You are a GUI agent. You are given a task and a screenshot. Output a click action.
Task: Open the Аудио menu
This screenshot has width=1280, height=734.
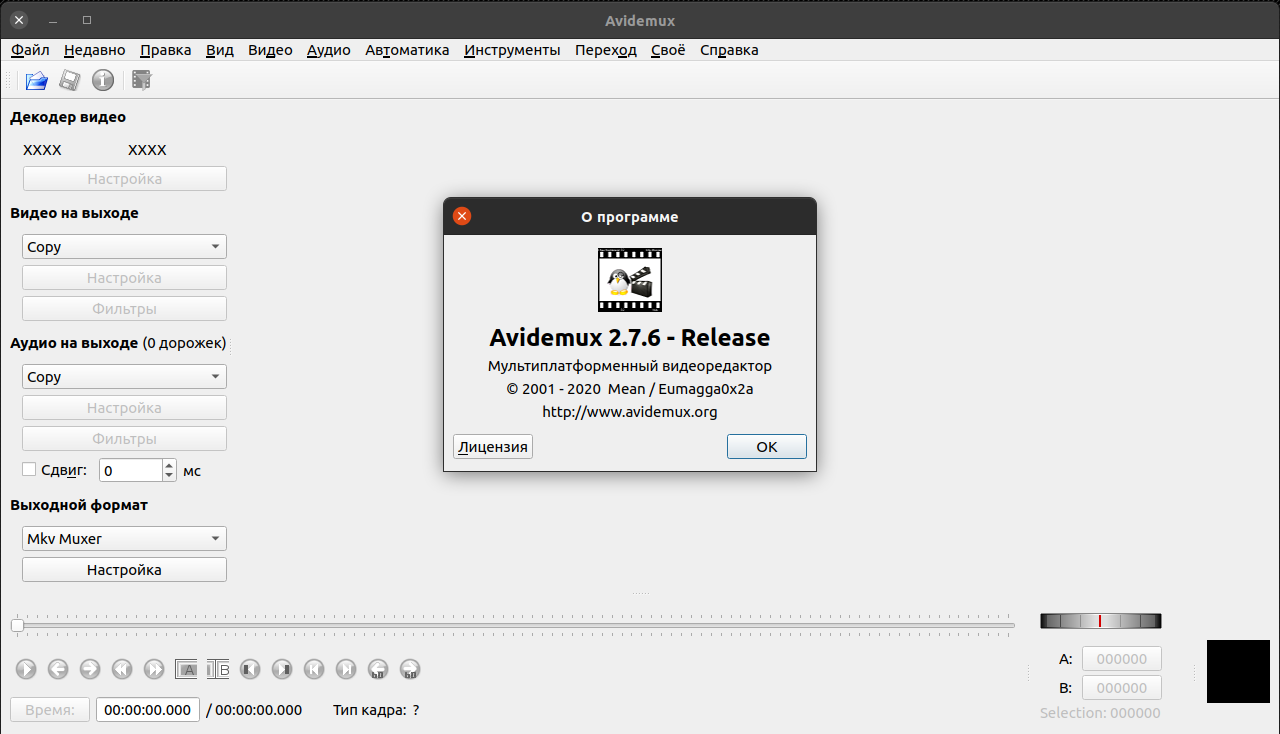click(329, 50)
